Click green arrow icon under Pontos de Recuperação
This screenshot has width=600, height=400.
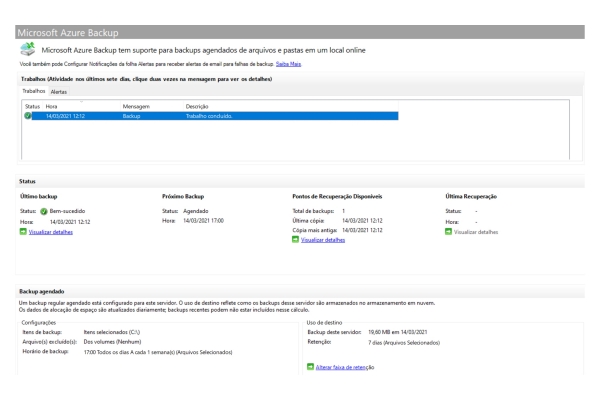295,240
